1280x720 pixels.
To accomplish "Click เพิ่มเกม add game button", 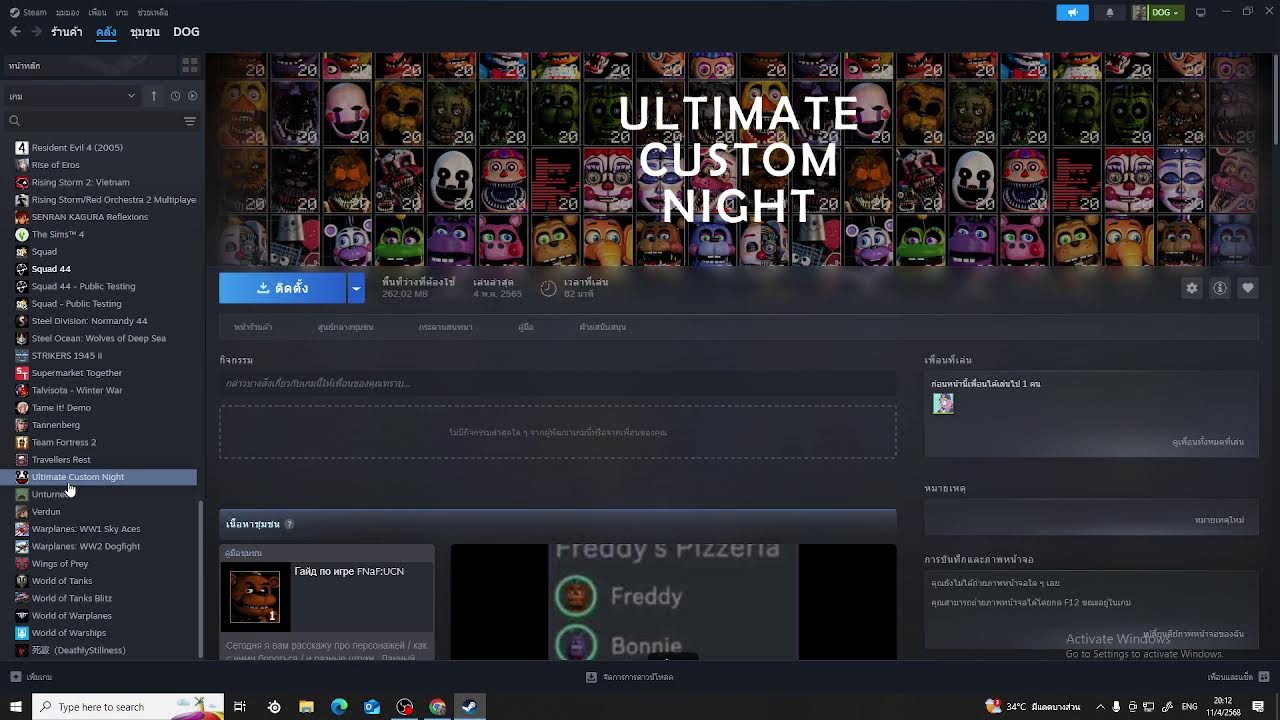I will tap(32, 677).
